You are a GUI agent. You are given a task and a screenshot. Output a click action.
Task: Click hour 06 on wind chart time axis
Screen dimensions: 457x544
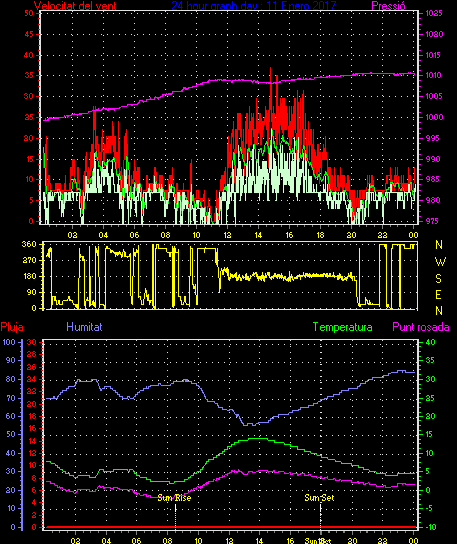(x=134, y=235)
